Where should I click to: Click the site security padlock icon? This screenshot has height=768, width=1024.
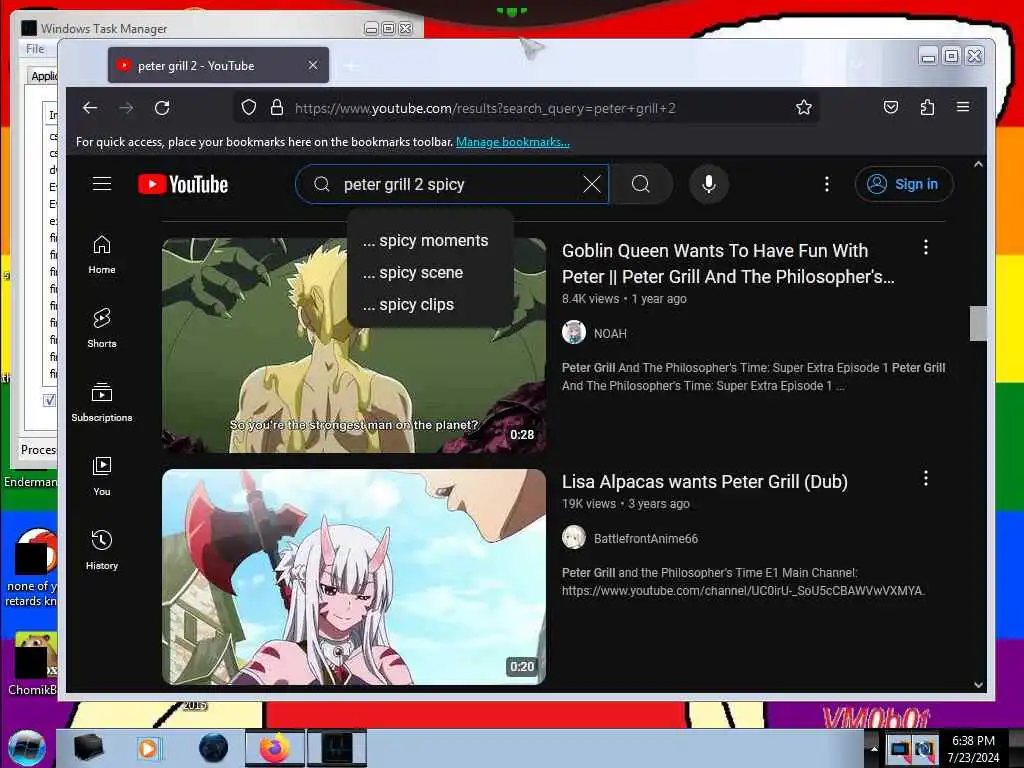pyautogui.click(x=277, y=108)
